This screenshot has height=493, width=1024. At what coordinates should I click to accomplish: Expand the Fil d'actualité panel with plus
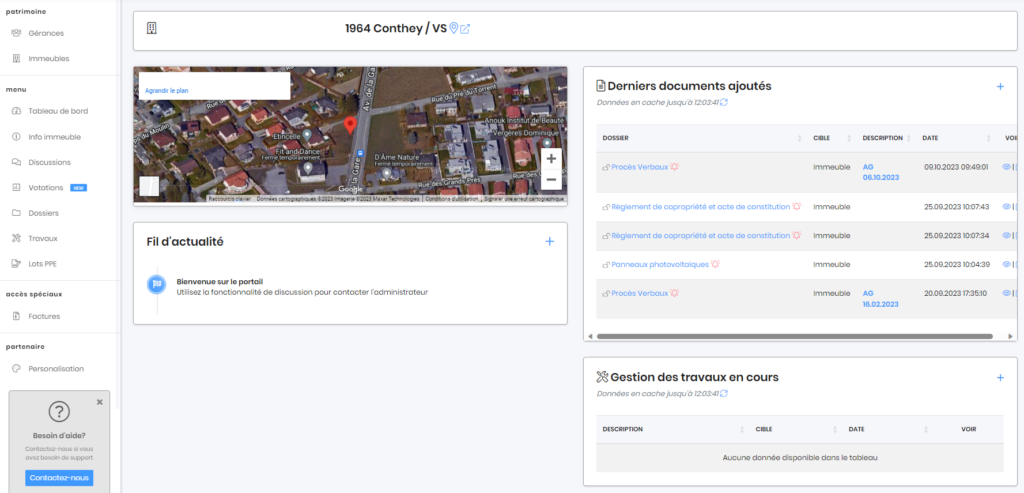[549, 241]
